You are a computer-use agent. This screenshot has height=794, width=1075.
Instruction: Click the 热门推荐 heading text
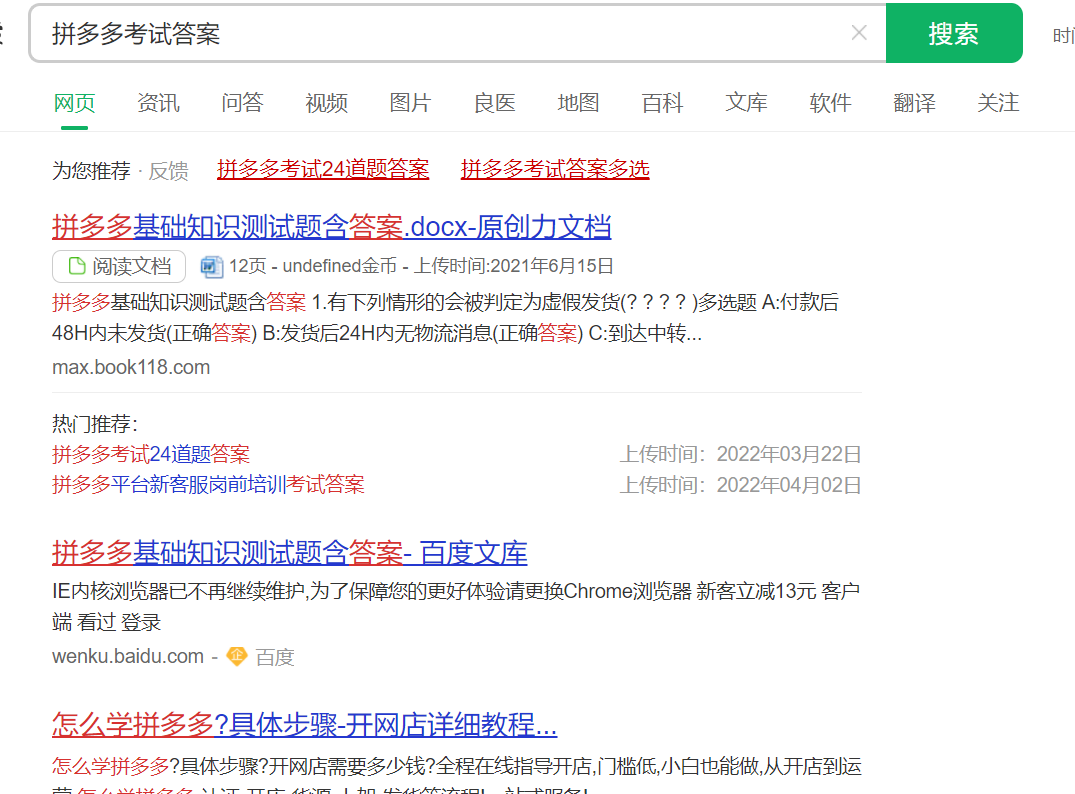click(95, 424)
